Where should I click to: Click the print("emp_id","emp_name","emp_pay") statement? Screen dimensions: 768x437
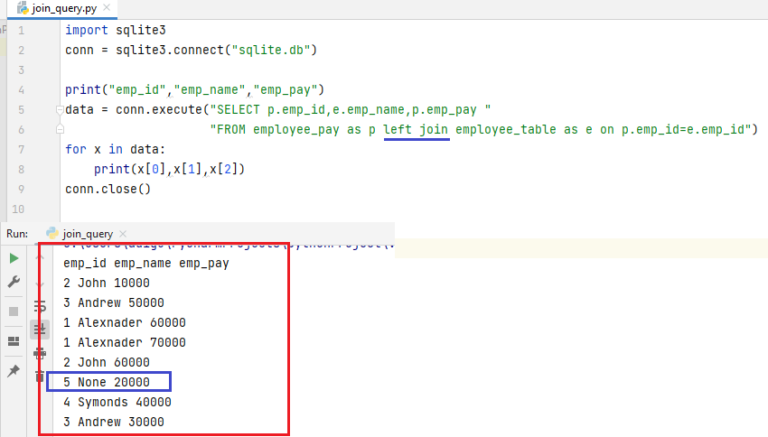pyautogui.click(x=195, y=90)
